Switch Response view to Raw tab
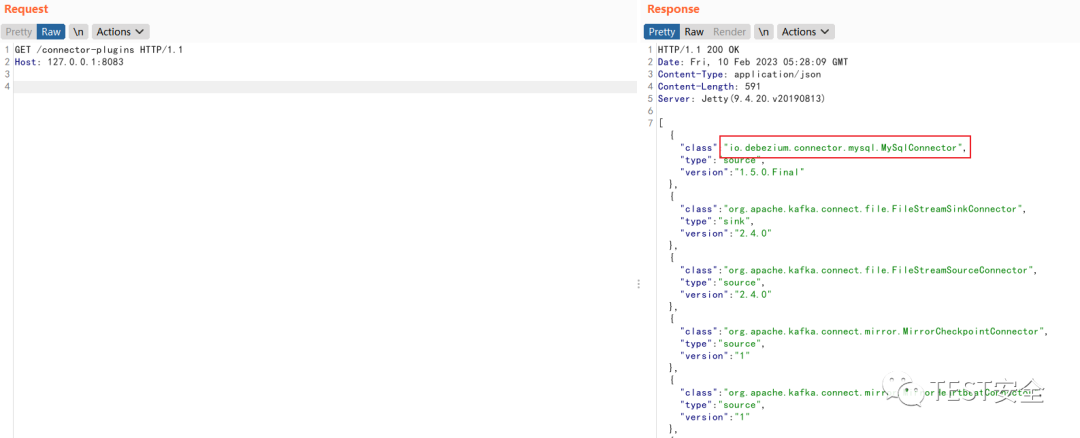The width and height of the screenshot is (1080, 438). 694,32
